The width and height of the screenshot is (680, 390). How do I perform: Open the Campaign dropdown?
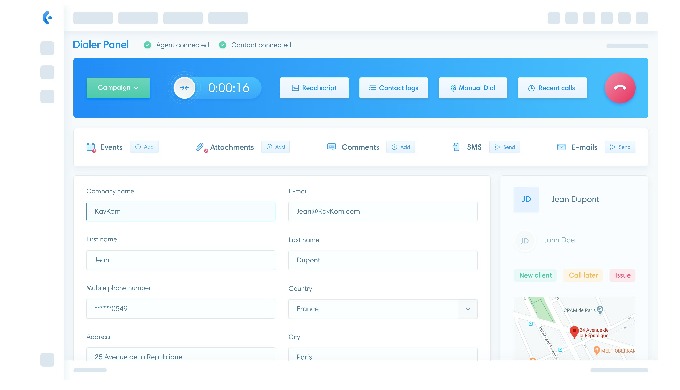pyautogui.click(x=118, y=88)
